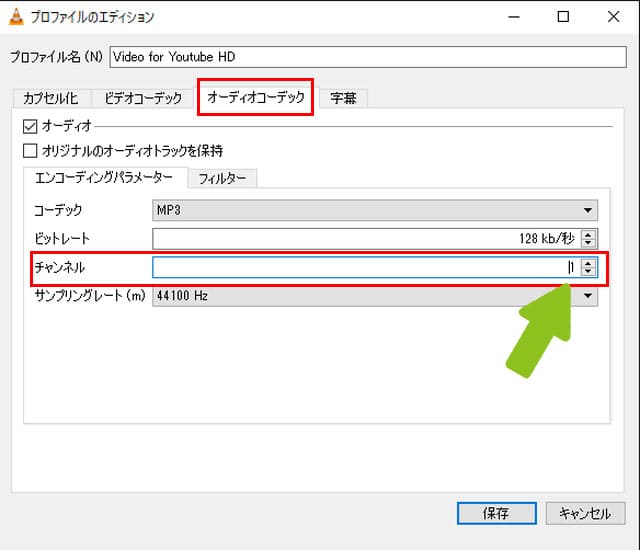Open the サンプリングレート 44100 Hz dropdown
The width and height of the screenshot is (640, 550).
375,295
